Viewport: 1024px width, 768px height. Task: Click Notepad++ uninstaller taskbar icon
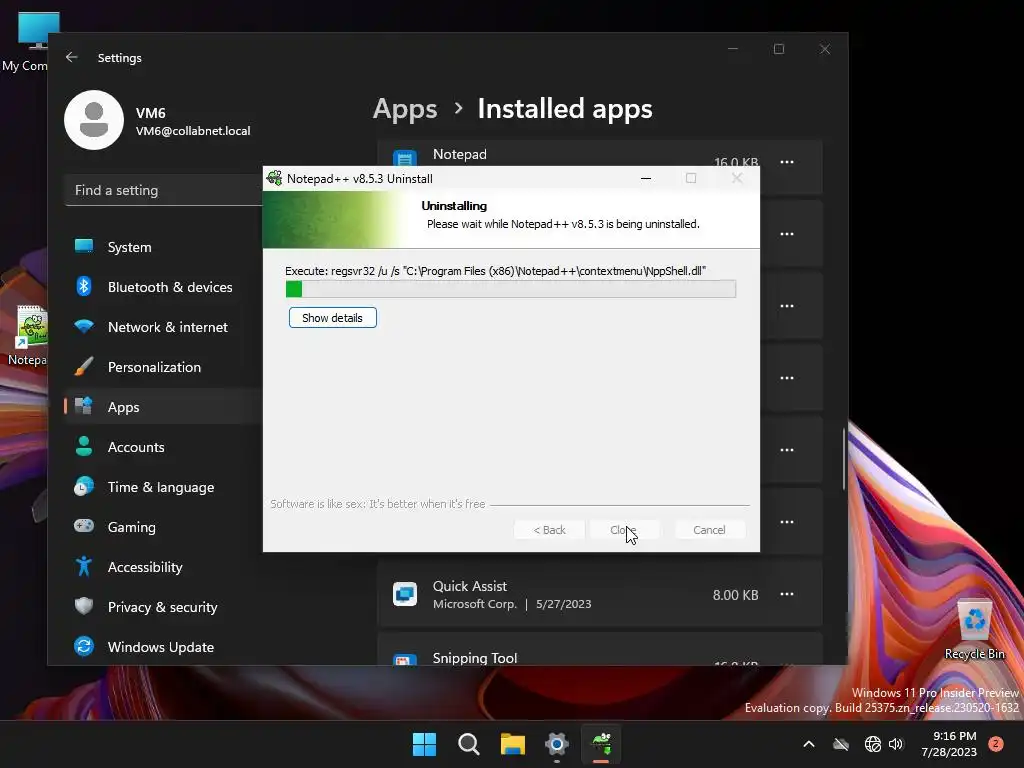[601, 743]
